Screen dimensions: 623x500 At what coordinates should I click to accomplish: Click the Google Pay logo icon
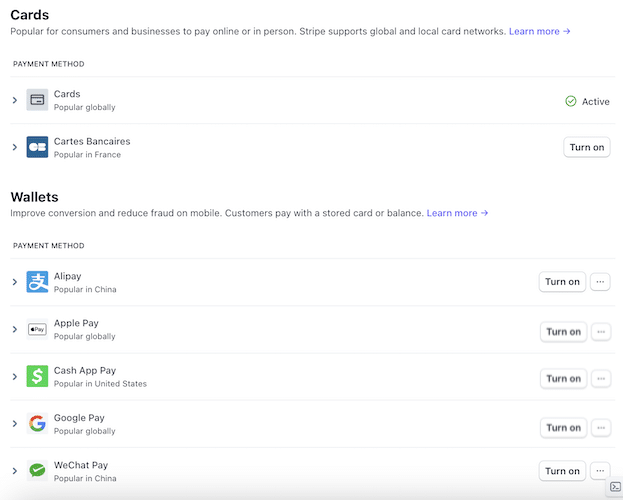37,423
